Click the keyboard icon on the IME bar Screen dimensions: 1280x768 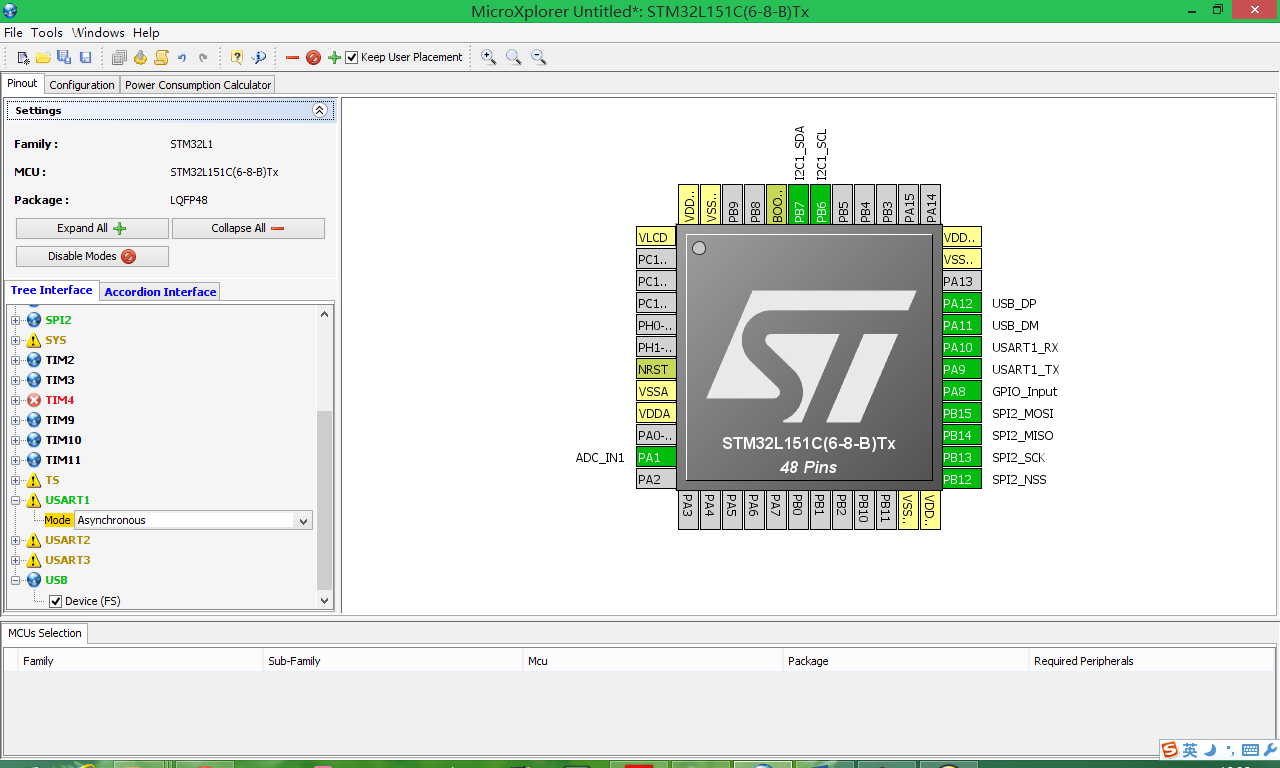coord(1250,750)
